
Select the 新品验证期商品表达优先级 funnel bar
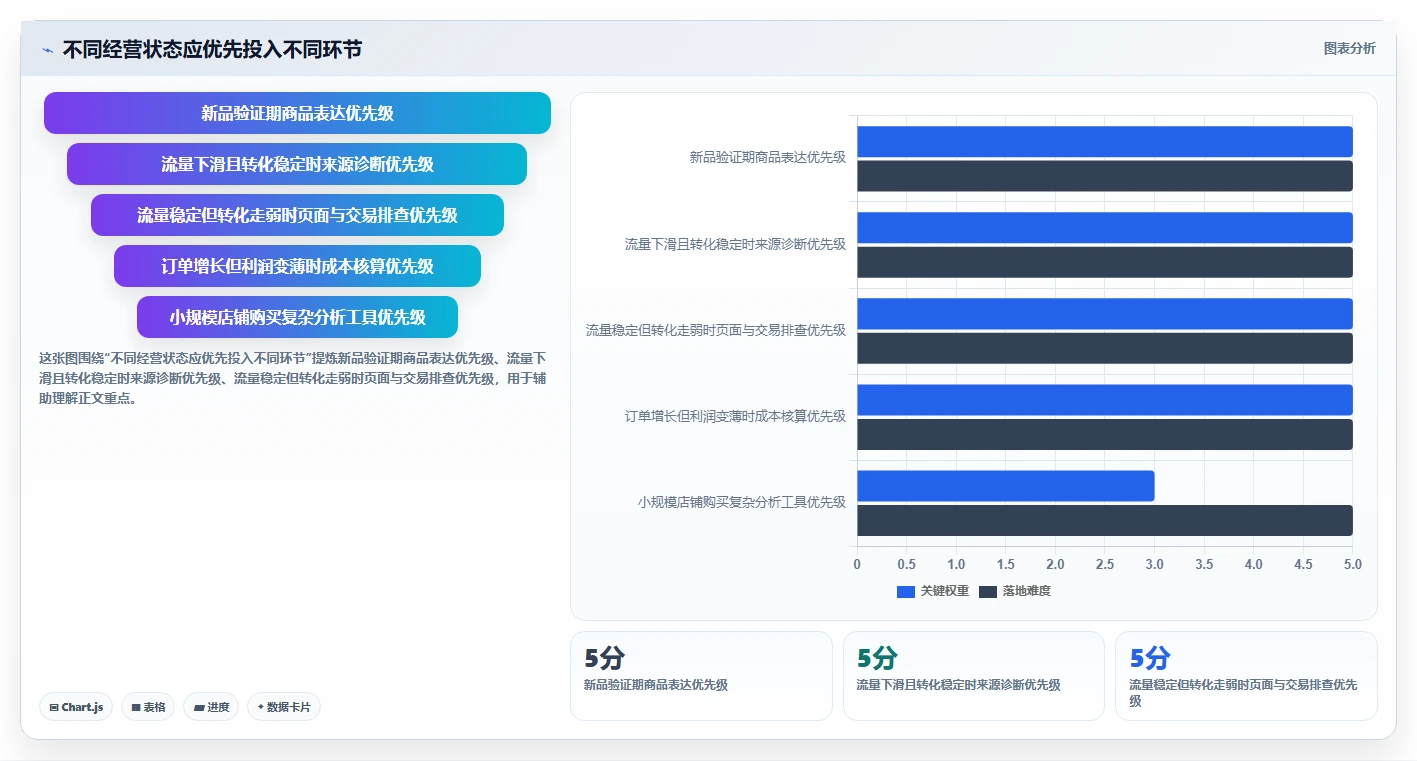coord(297,113)
